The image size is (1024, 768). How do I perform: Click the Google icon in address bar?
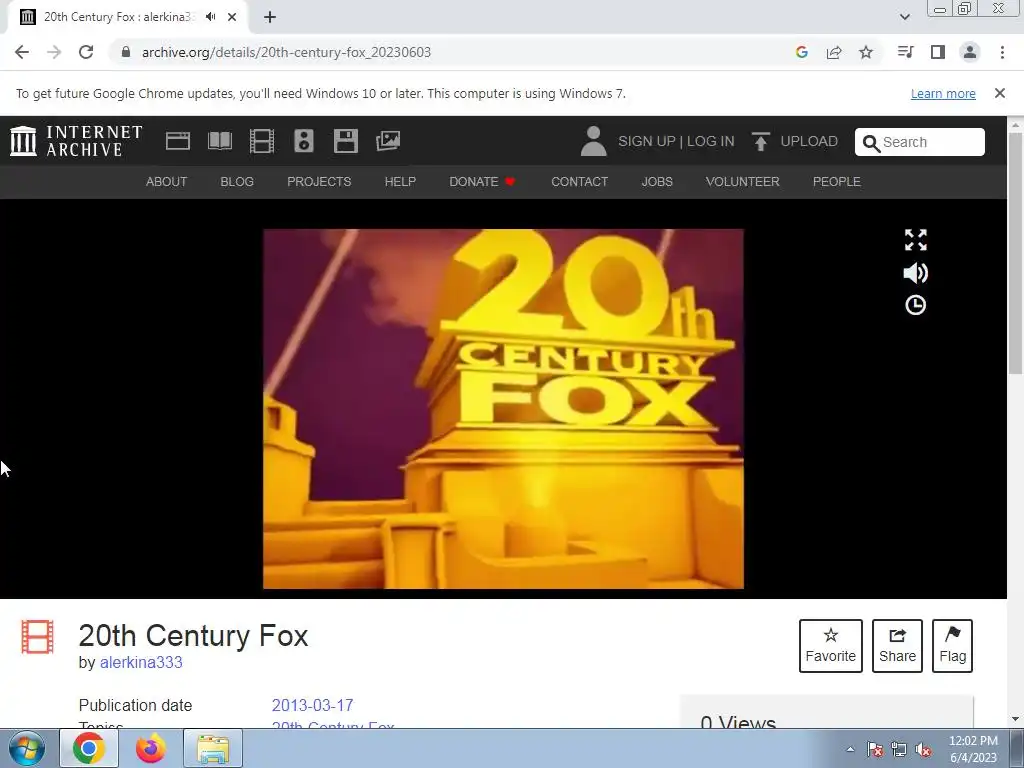pyautogui.click(x=802, y=52)
